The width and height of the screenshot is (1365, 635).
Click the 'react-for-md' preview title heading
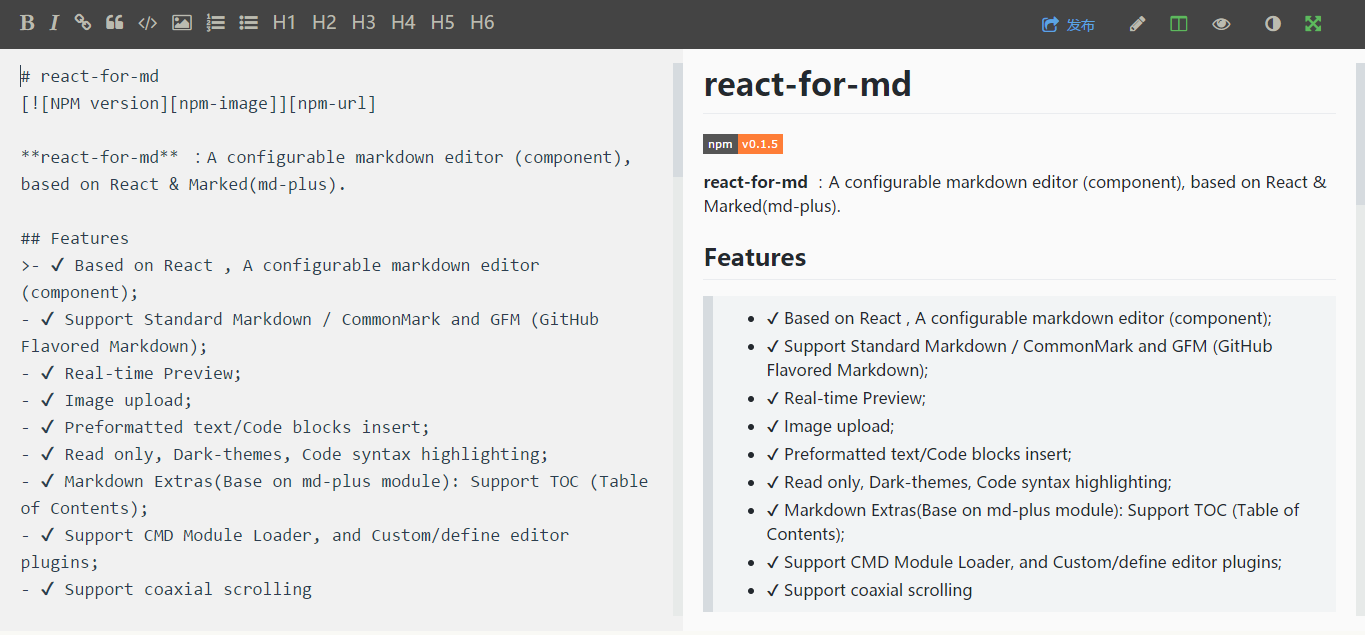808,84
